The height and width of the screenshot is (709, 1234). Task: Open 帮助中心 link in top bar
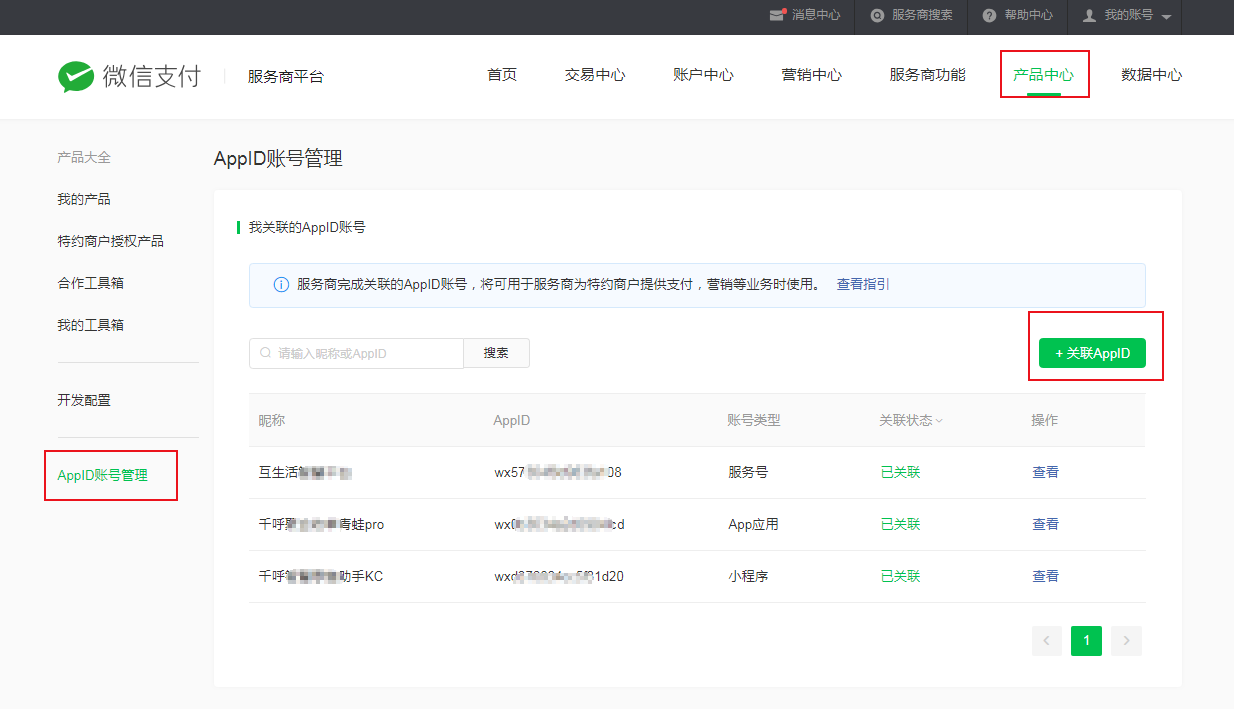pyautogui.click(x=1028, y=15)
